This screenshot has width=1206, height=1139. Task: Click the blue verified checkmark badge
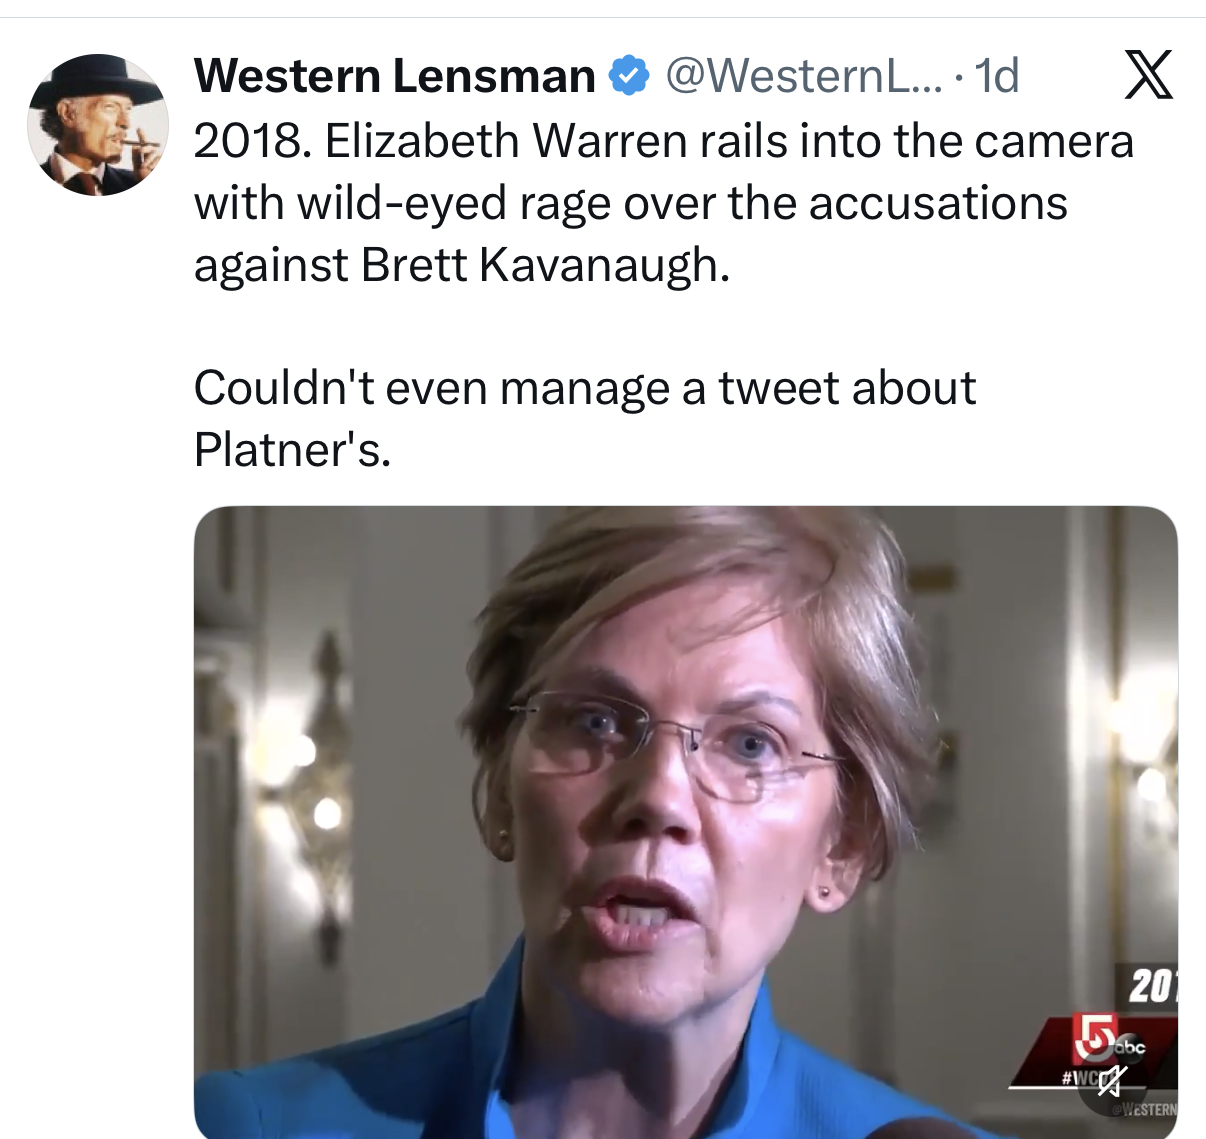click(x=629, y=76)
